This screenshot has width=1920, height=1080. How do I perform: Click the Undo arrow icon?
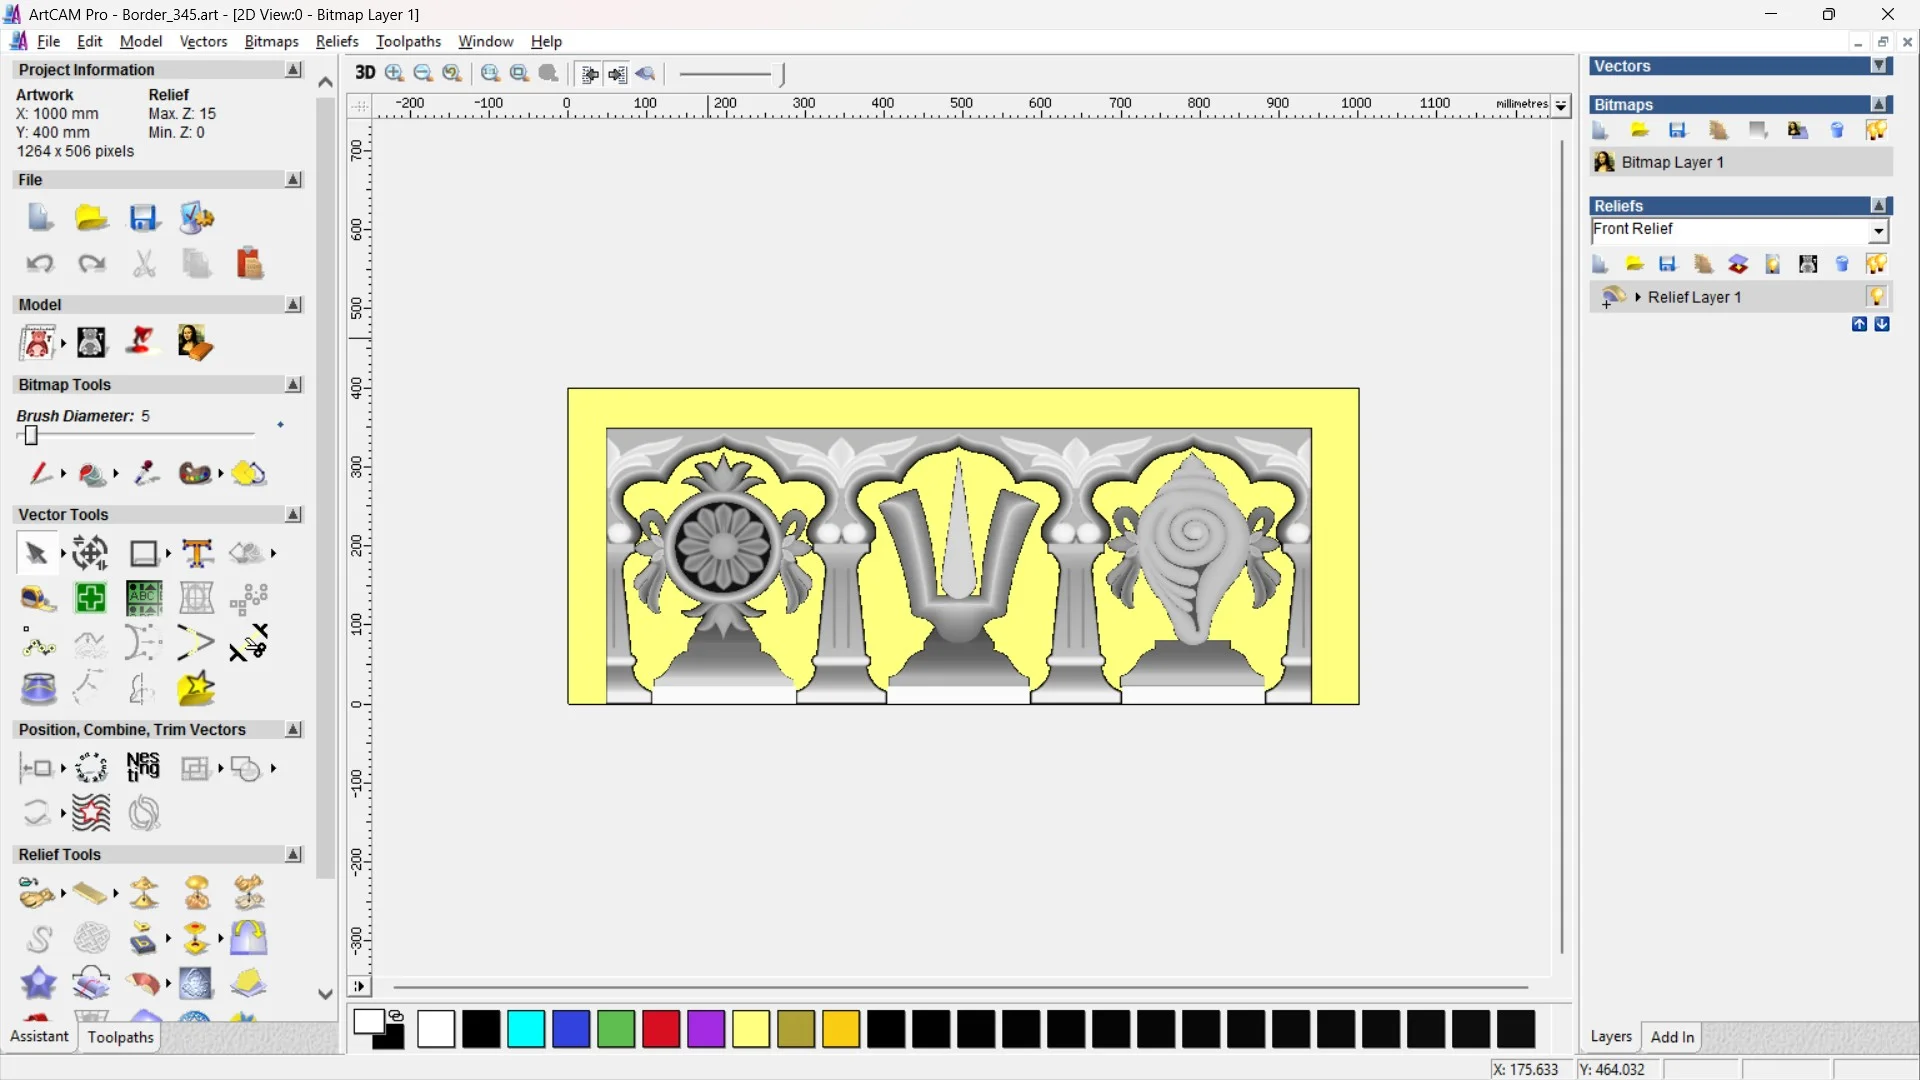point(40,264)
